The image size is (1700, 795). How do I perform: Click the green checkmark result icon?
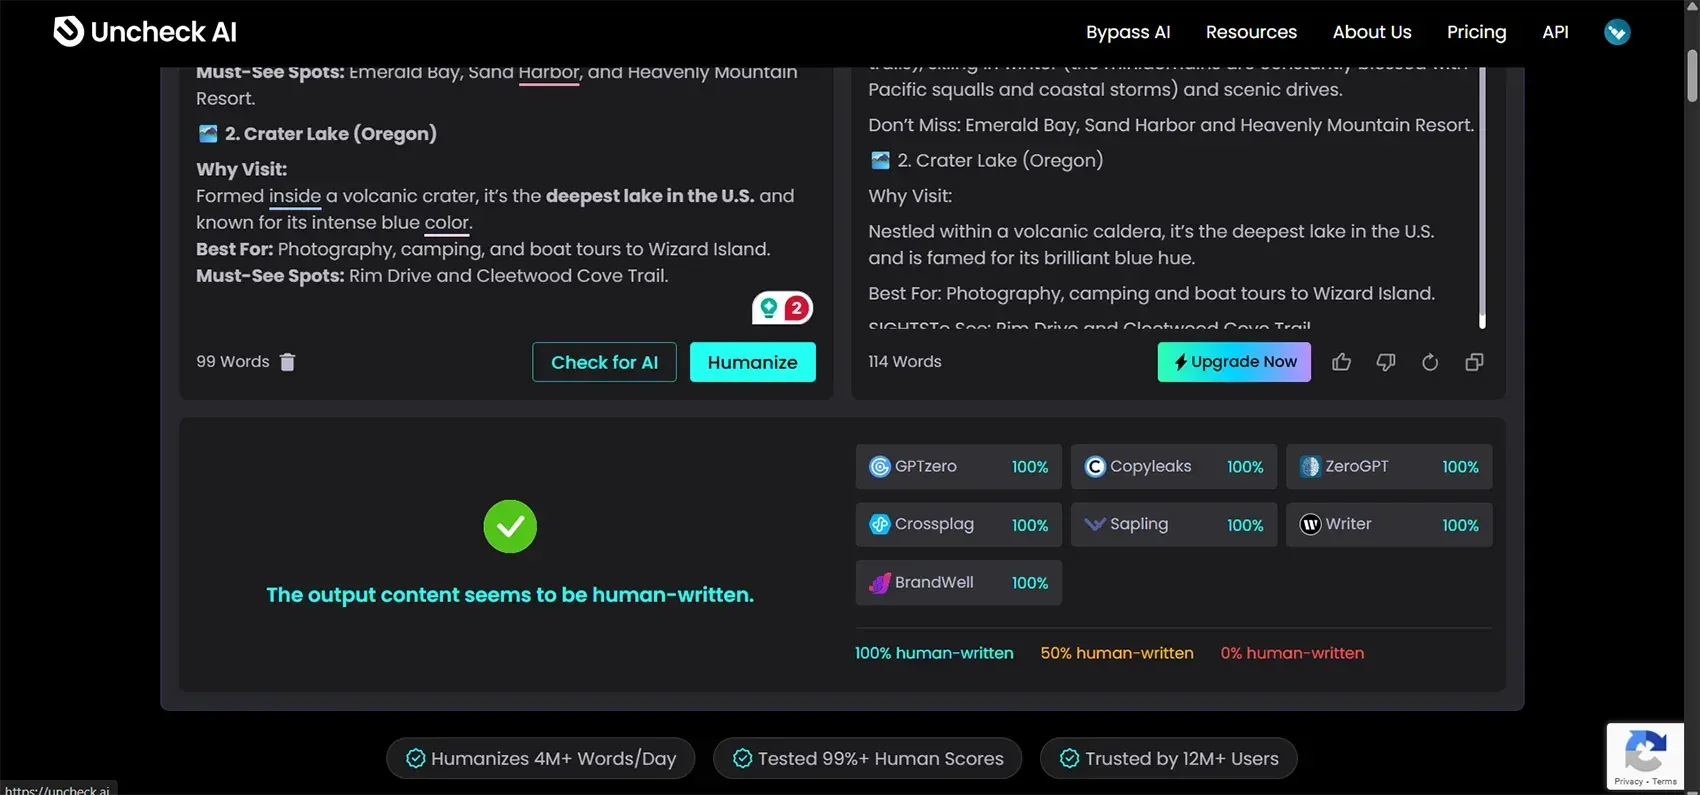tap(510, 526)
